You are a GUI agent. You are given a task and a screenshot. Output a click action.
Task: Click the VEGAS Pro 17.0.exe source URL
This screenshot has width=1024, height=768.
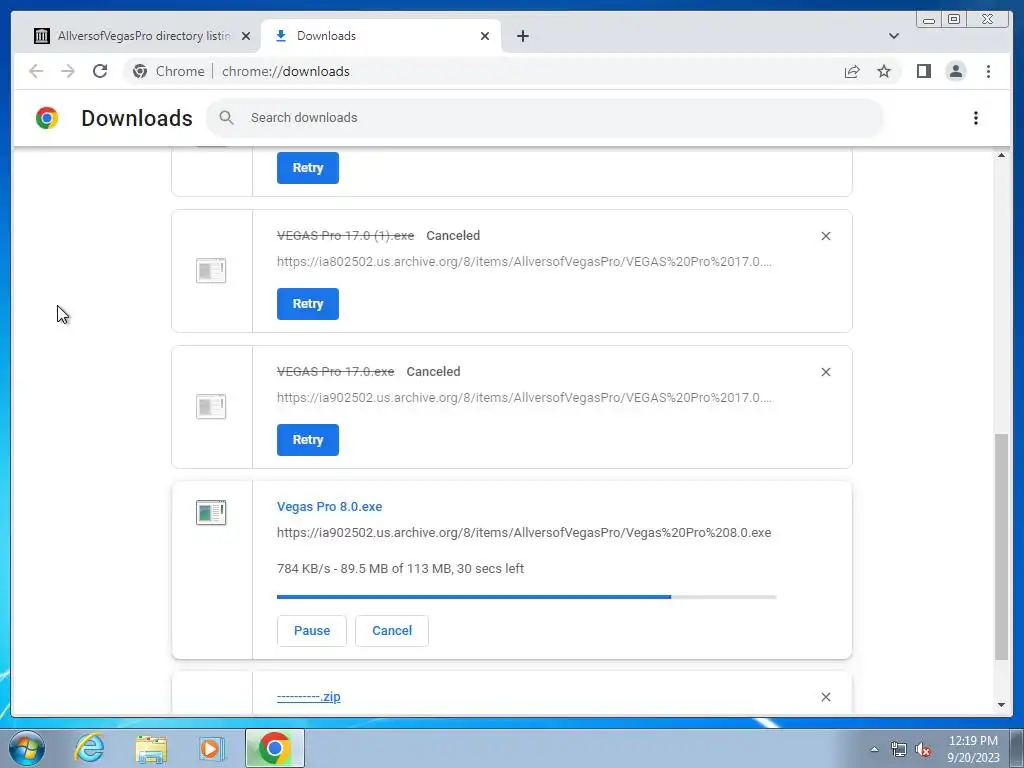coord(524,398)
